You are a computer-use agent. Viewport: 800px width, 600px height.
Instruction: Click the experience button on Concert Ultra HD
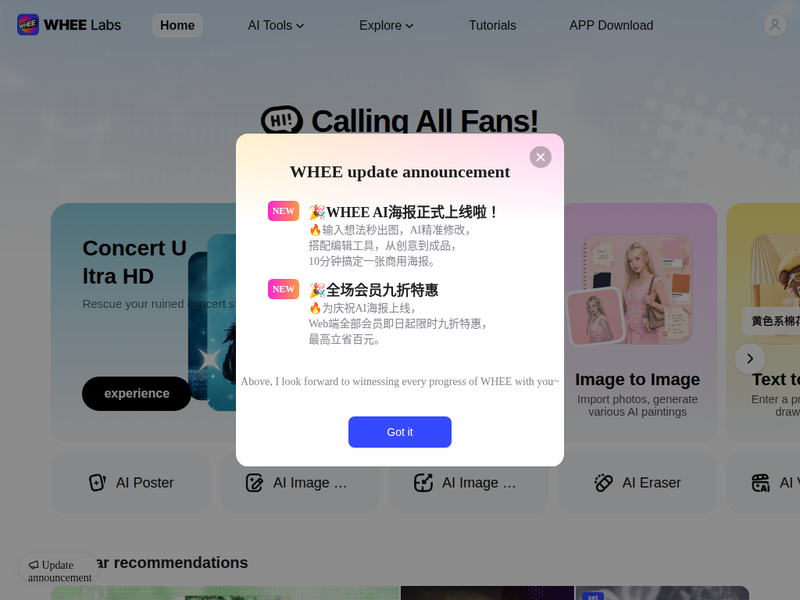point(137,393)
